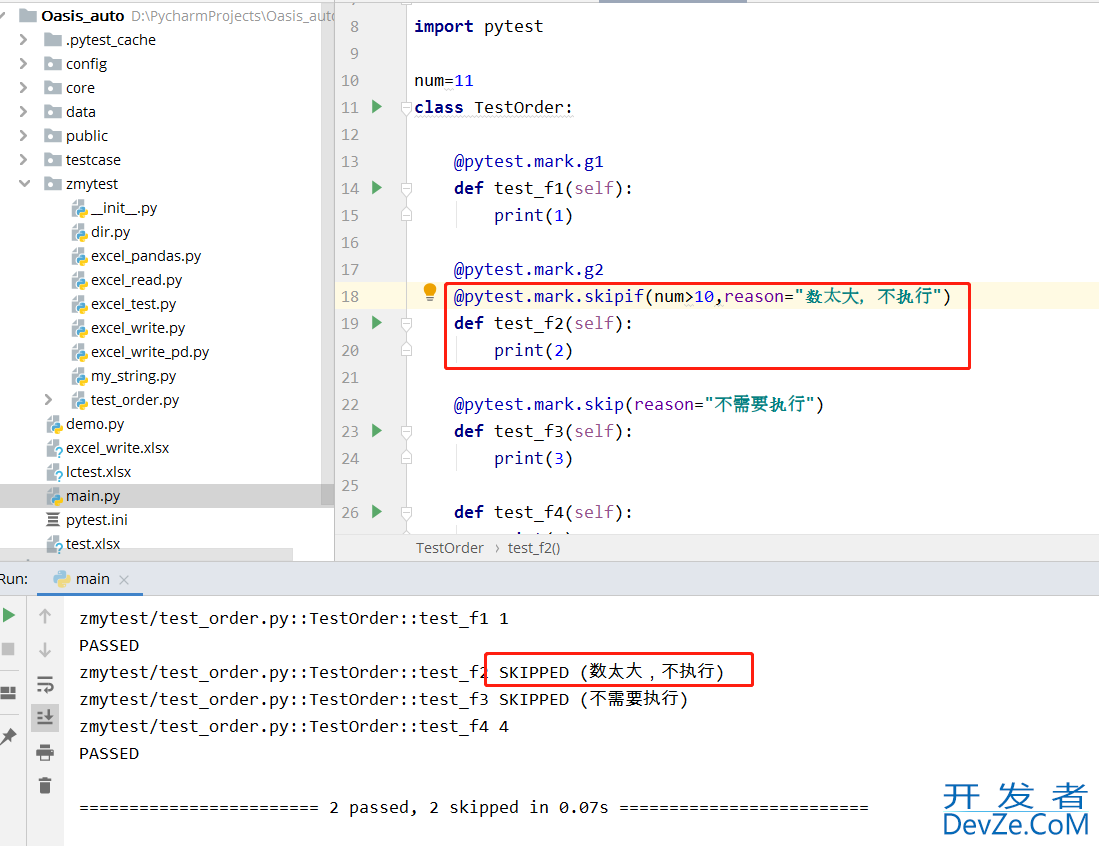Click @pytest.mark.g1 decorator
This screenshot has width=1099, height=846.
(x=528, y=161)
